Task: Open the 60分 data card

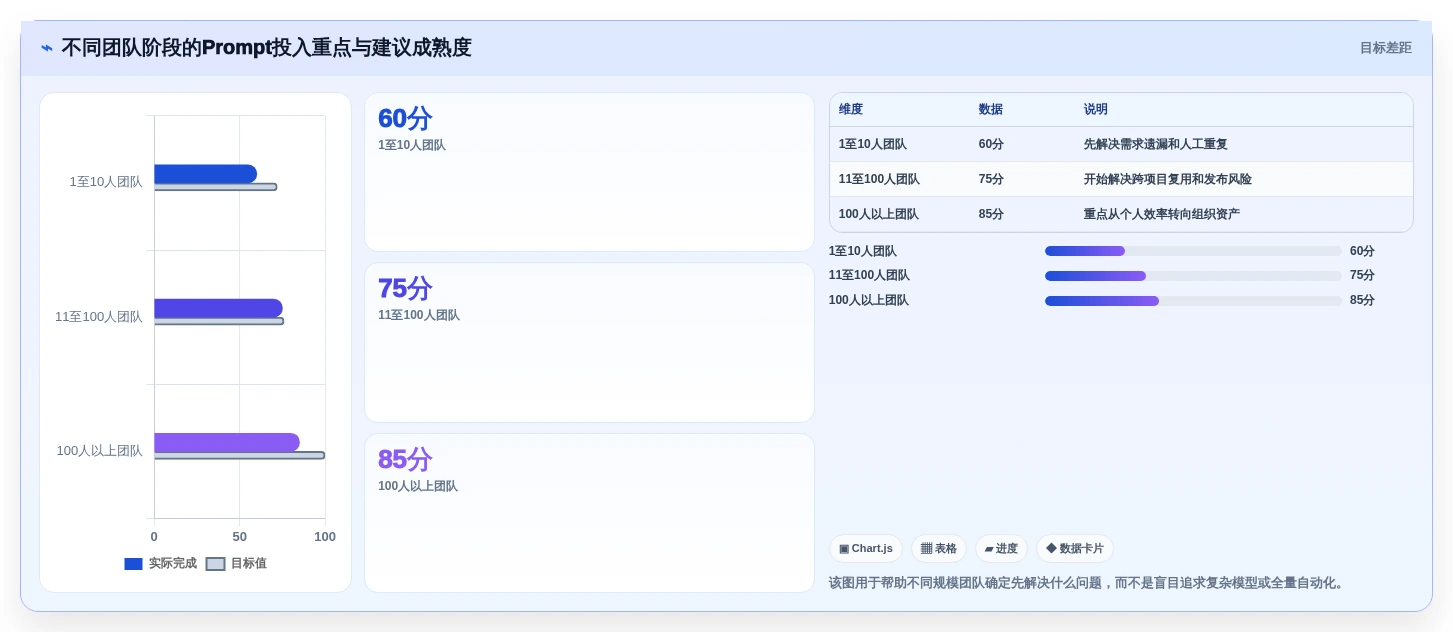Action: coord(589,172)
